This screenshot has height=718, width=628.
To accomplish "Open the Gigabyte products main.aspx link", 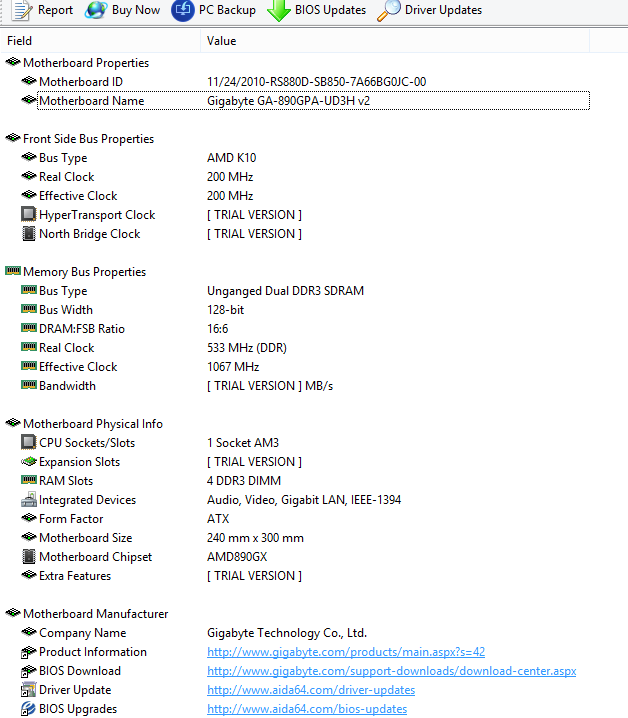I will pyautogui.click(x=346, y=652).
